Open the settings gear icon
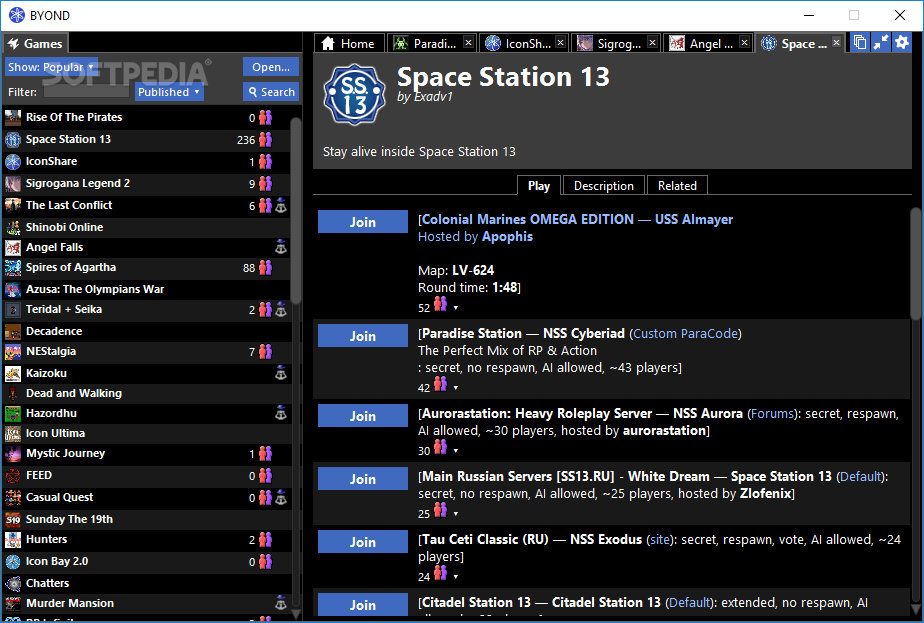The image size is (924, 623). pos(902,43)
